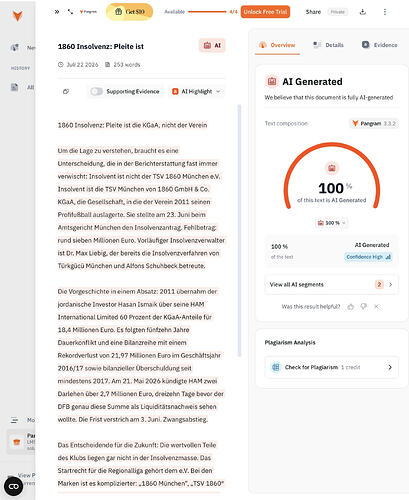Screen dimensions: 409x500
Task: Switch to the Evidence tab
Action: (380, 45)
